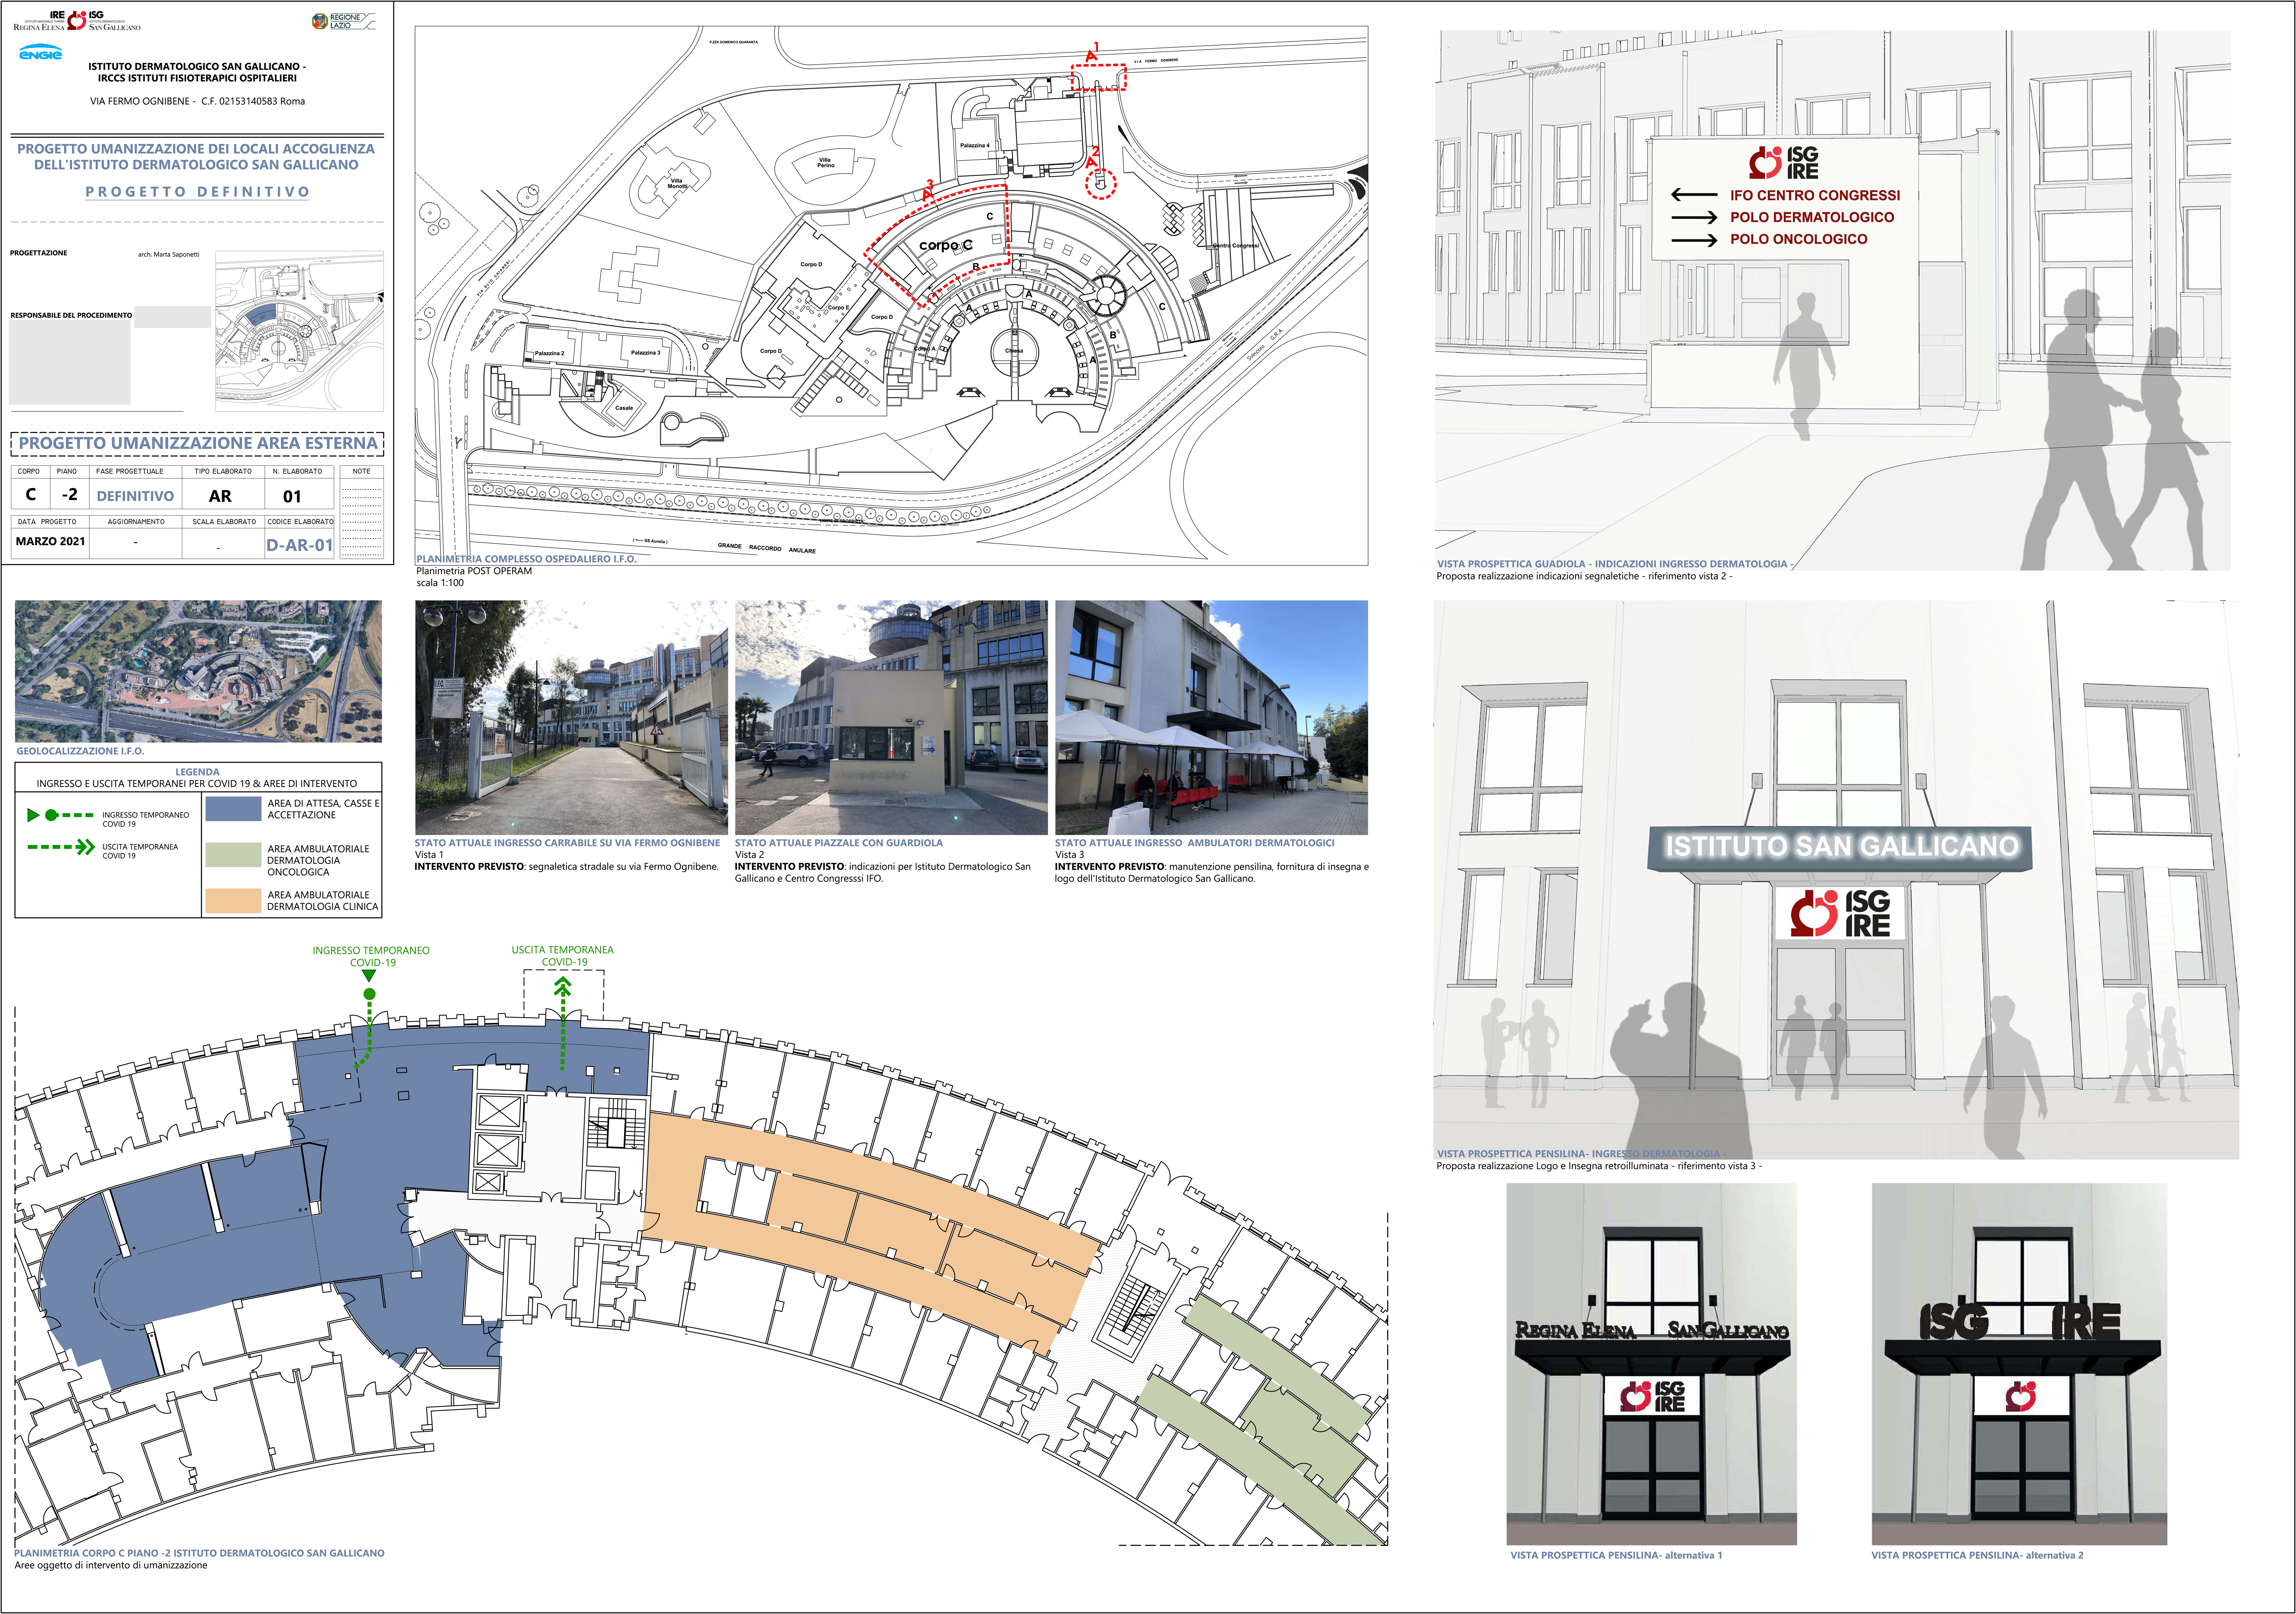Screen dimensions: 2296x1614
Task: Click the IRE ISG Regina Elena San Gallicano header logo
Action: point(77,21)
